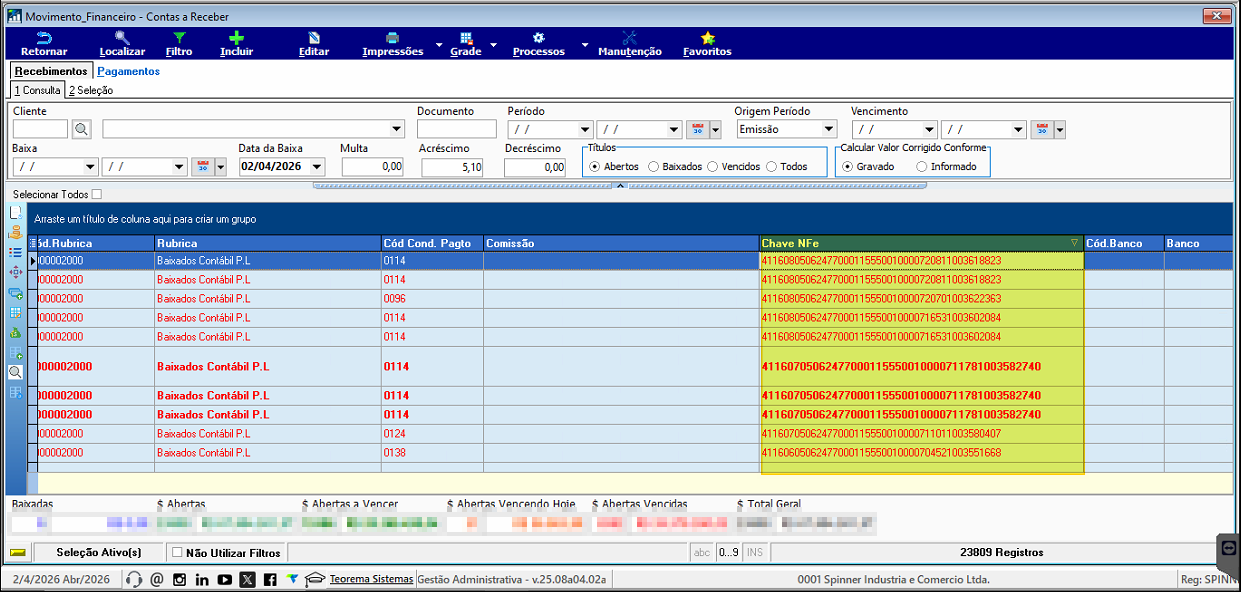
Task: Switch to the Pagamentos tab
Action: click(x=128, y=71)
